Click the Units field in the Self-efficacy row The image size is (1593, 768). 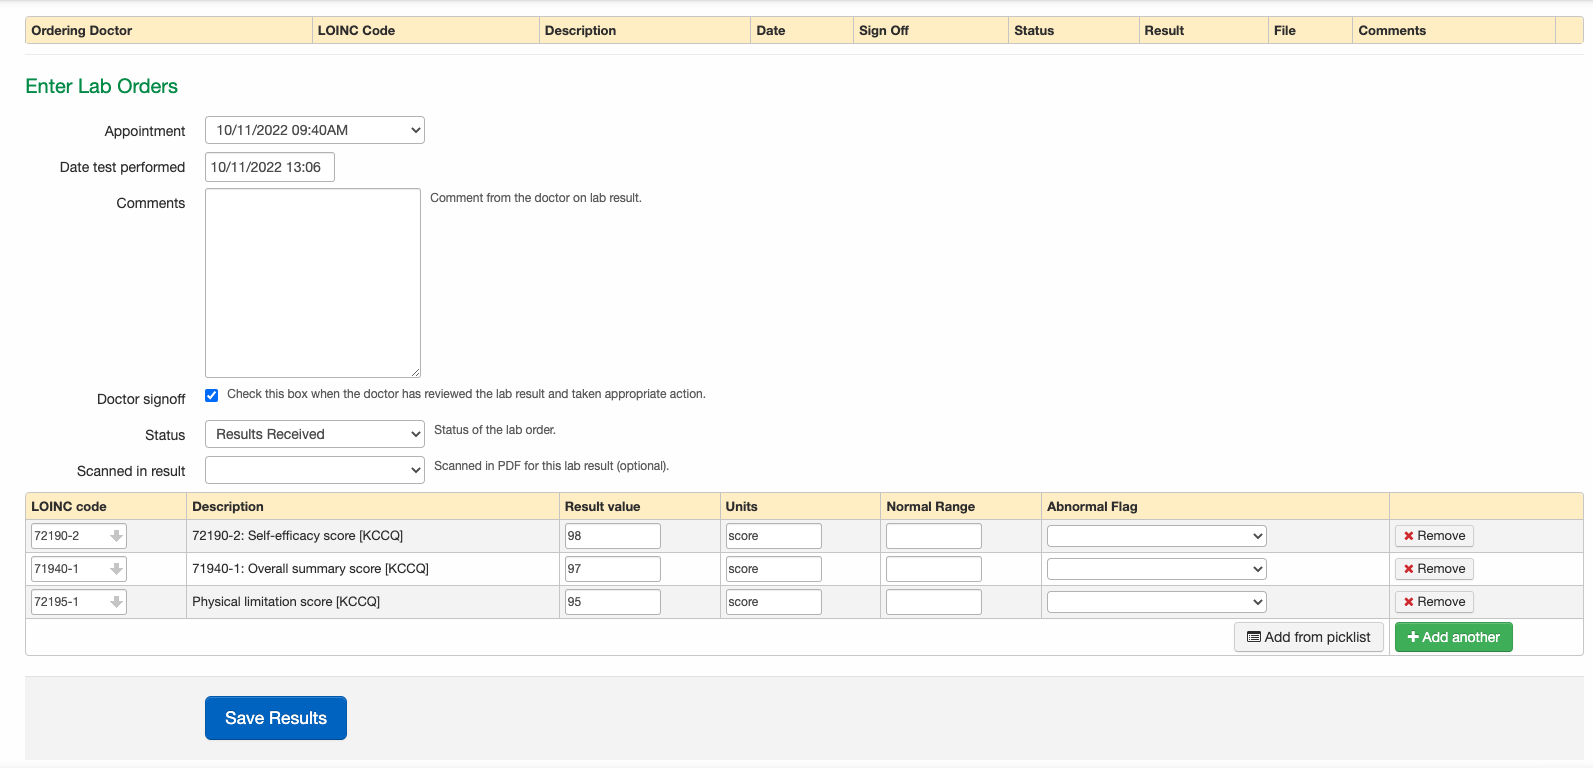pyautogui.click(x=774, y=536)
